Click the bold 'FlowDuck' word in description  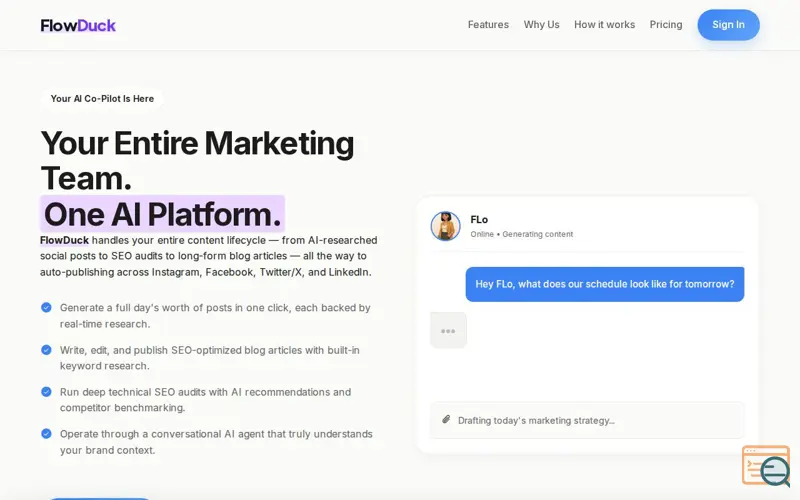pos(64,240)
